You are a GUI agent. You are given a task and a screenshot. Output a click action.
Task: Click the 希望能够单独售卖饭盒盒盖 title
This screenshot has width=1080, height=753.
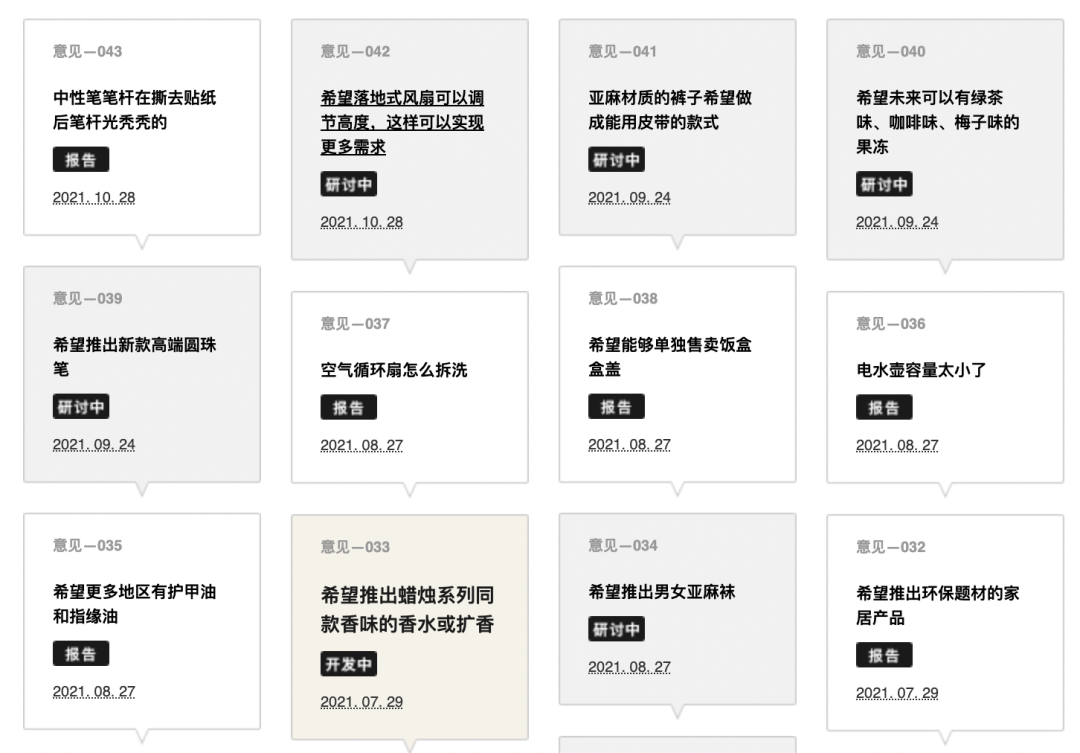[x=670, y=357]
